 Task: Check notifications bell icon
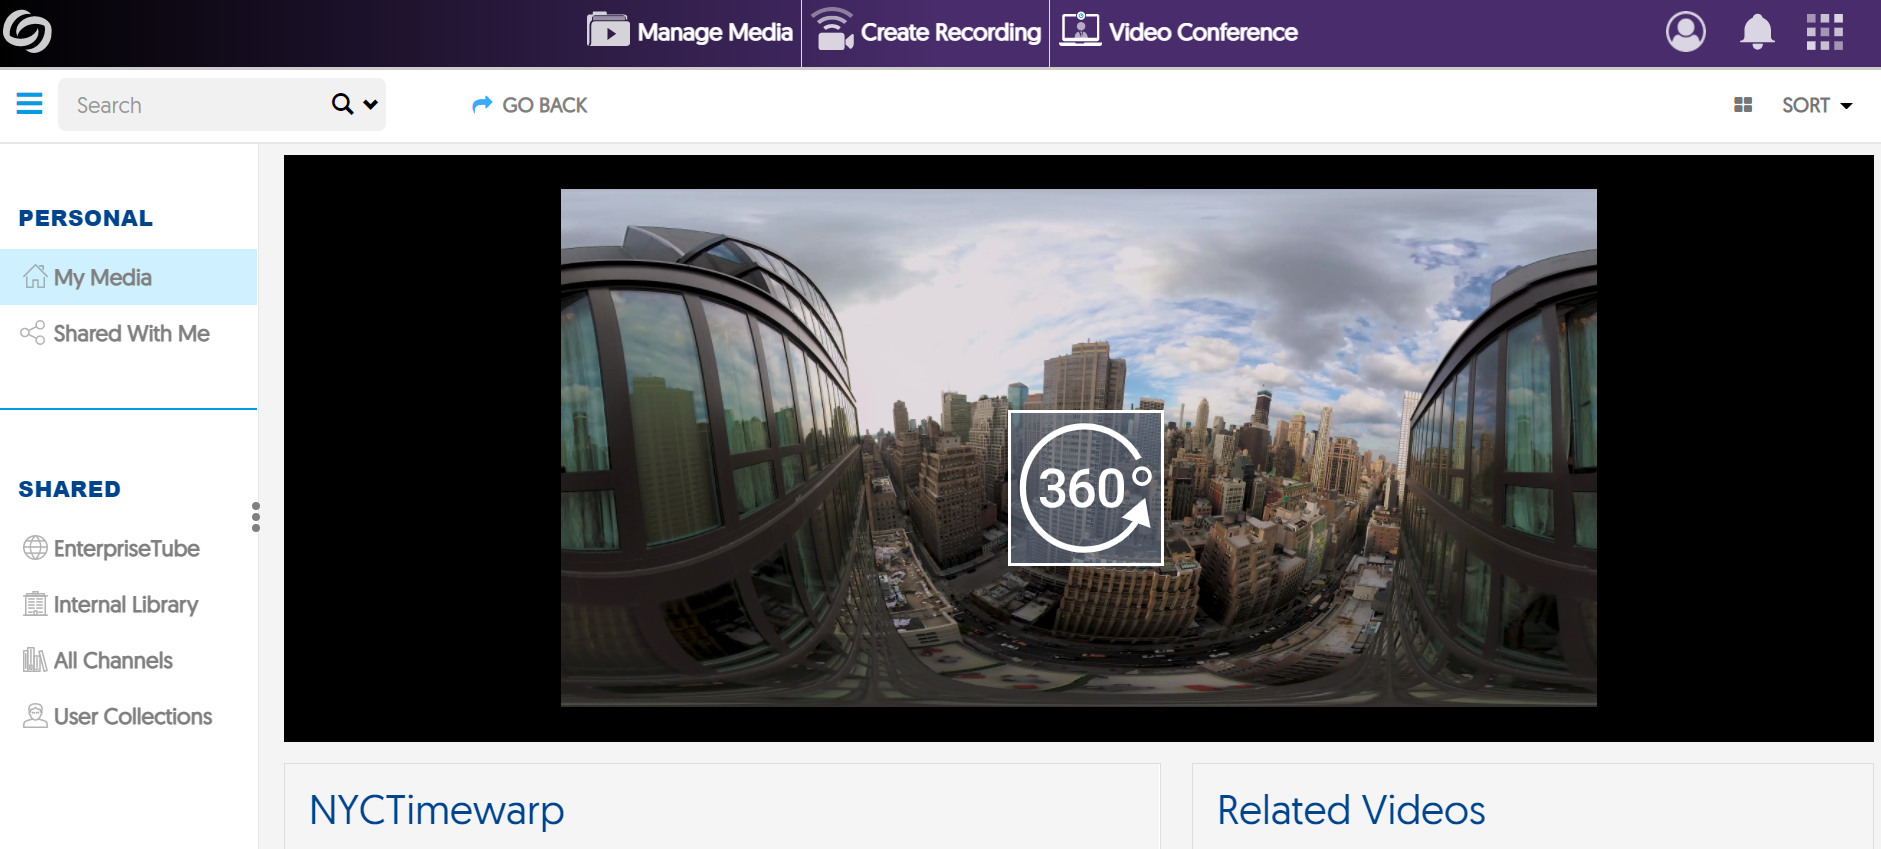pos(1757,32)
